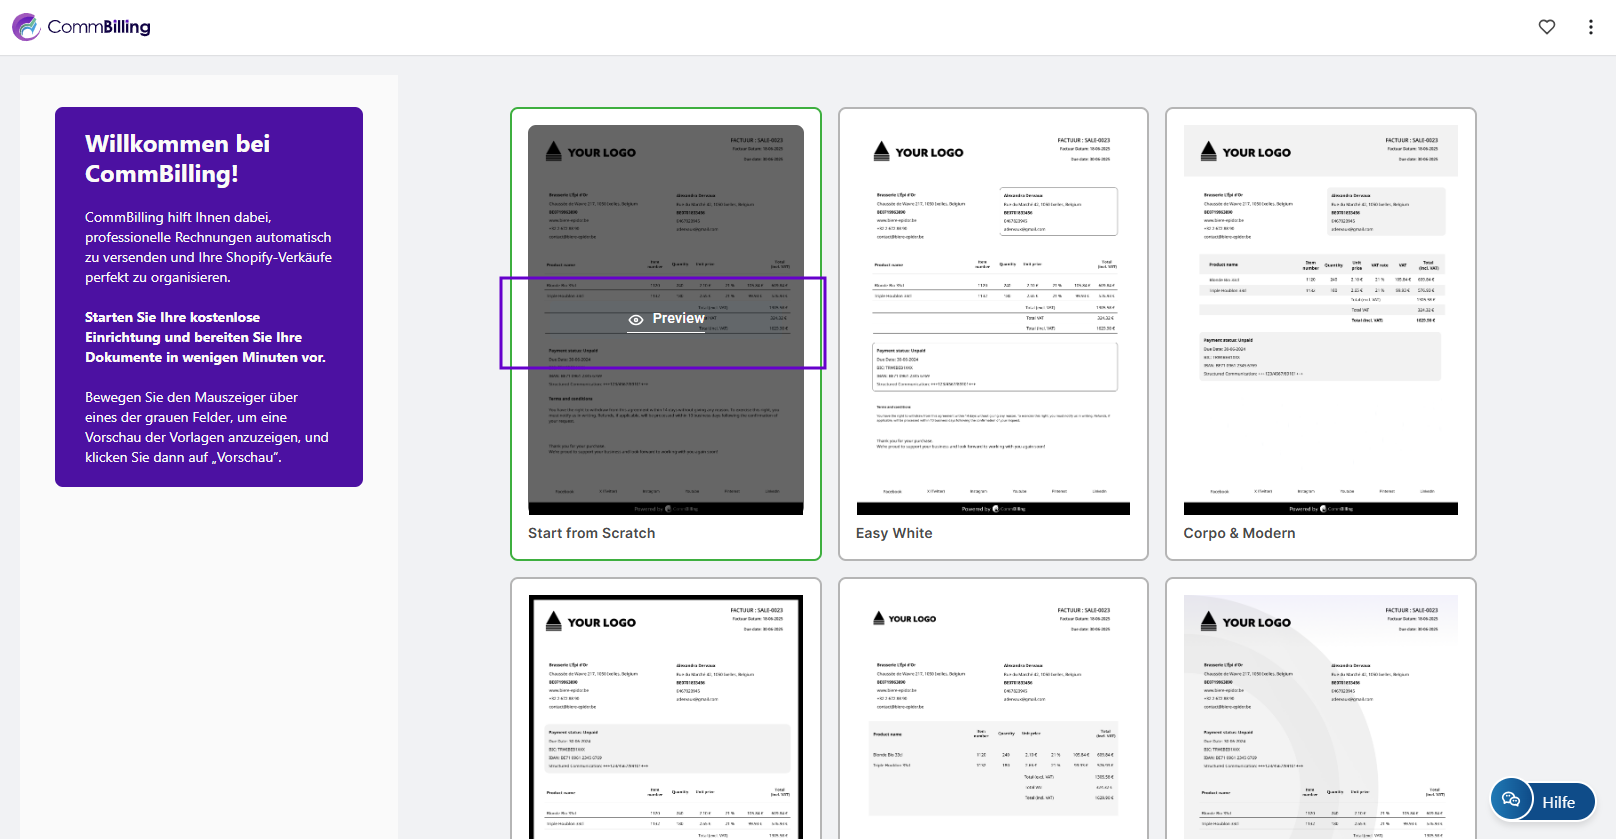Choose the gray curved-background template

point(1320,716)
